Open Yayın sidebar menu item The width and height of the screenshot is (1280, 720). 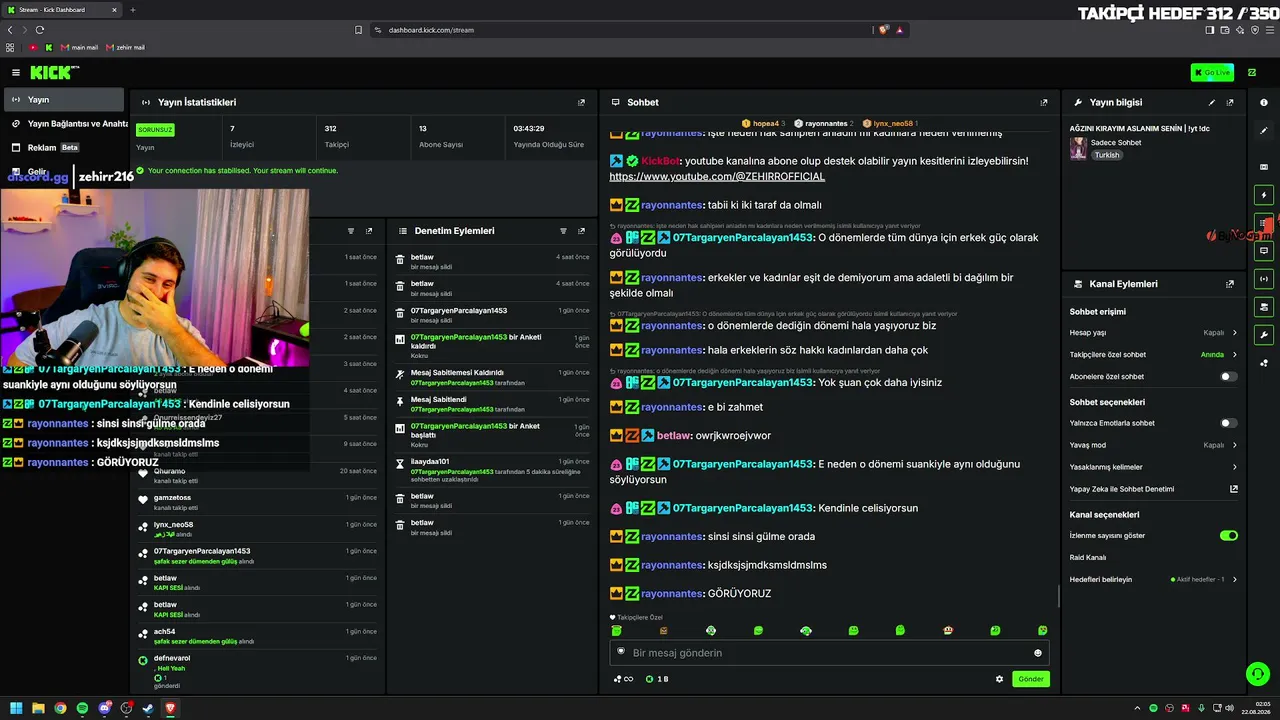pyautogui.click(x=64, y=100)
